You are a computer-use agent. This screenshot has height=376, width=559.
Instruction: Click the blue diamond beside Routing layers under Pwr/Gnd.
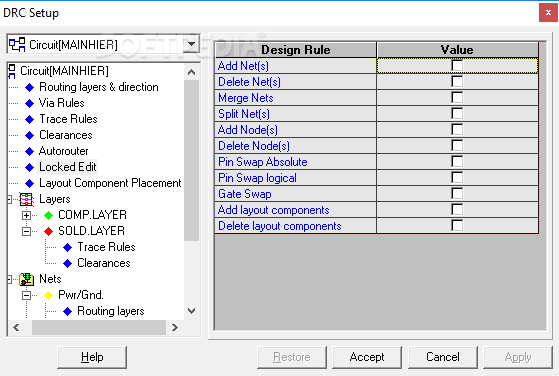[67, 311]
